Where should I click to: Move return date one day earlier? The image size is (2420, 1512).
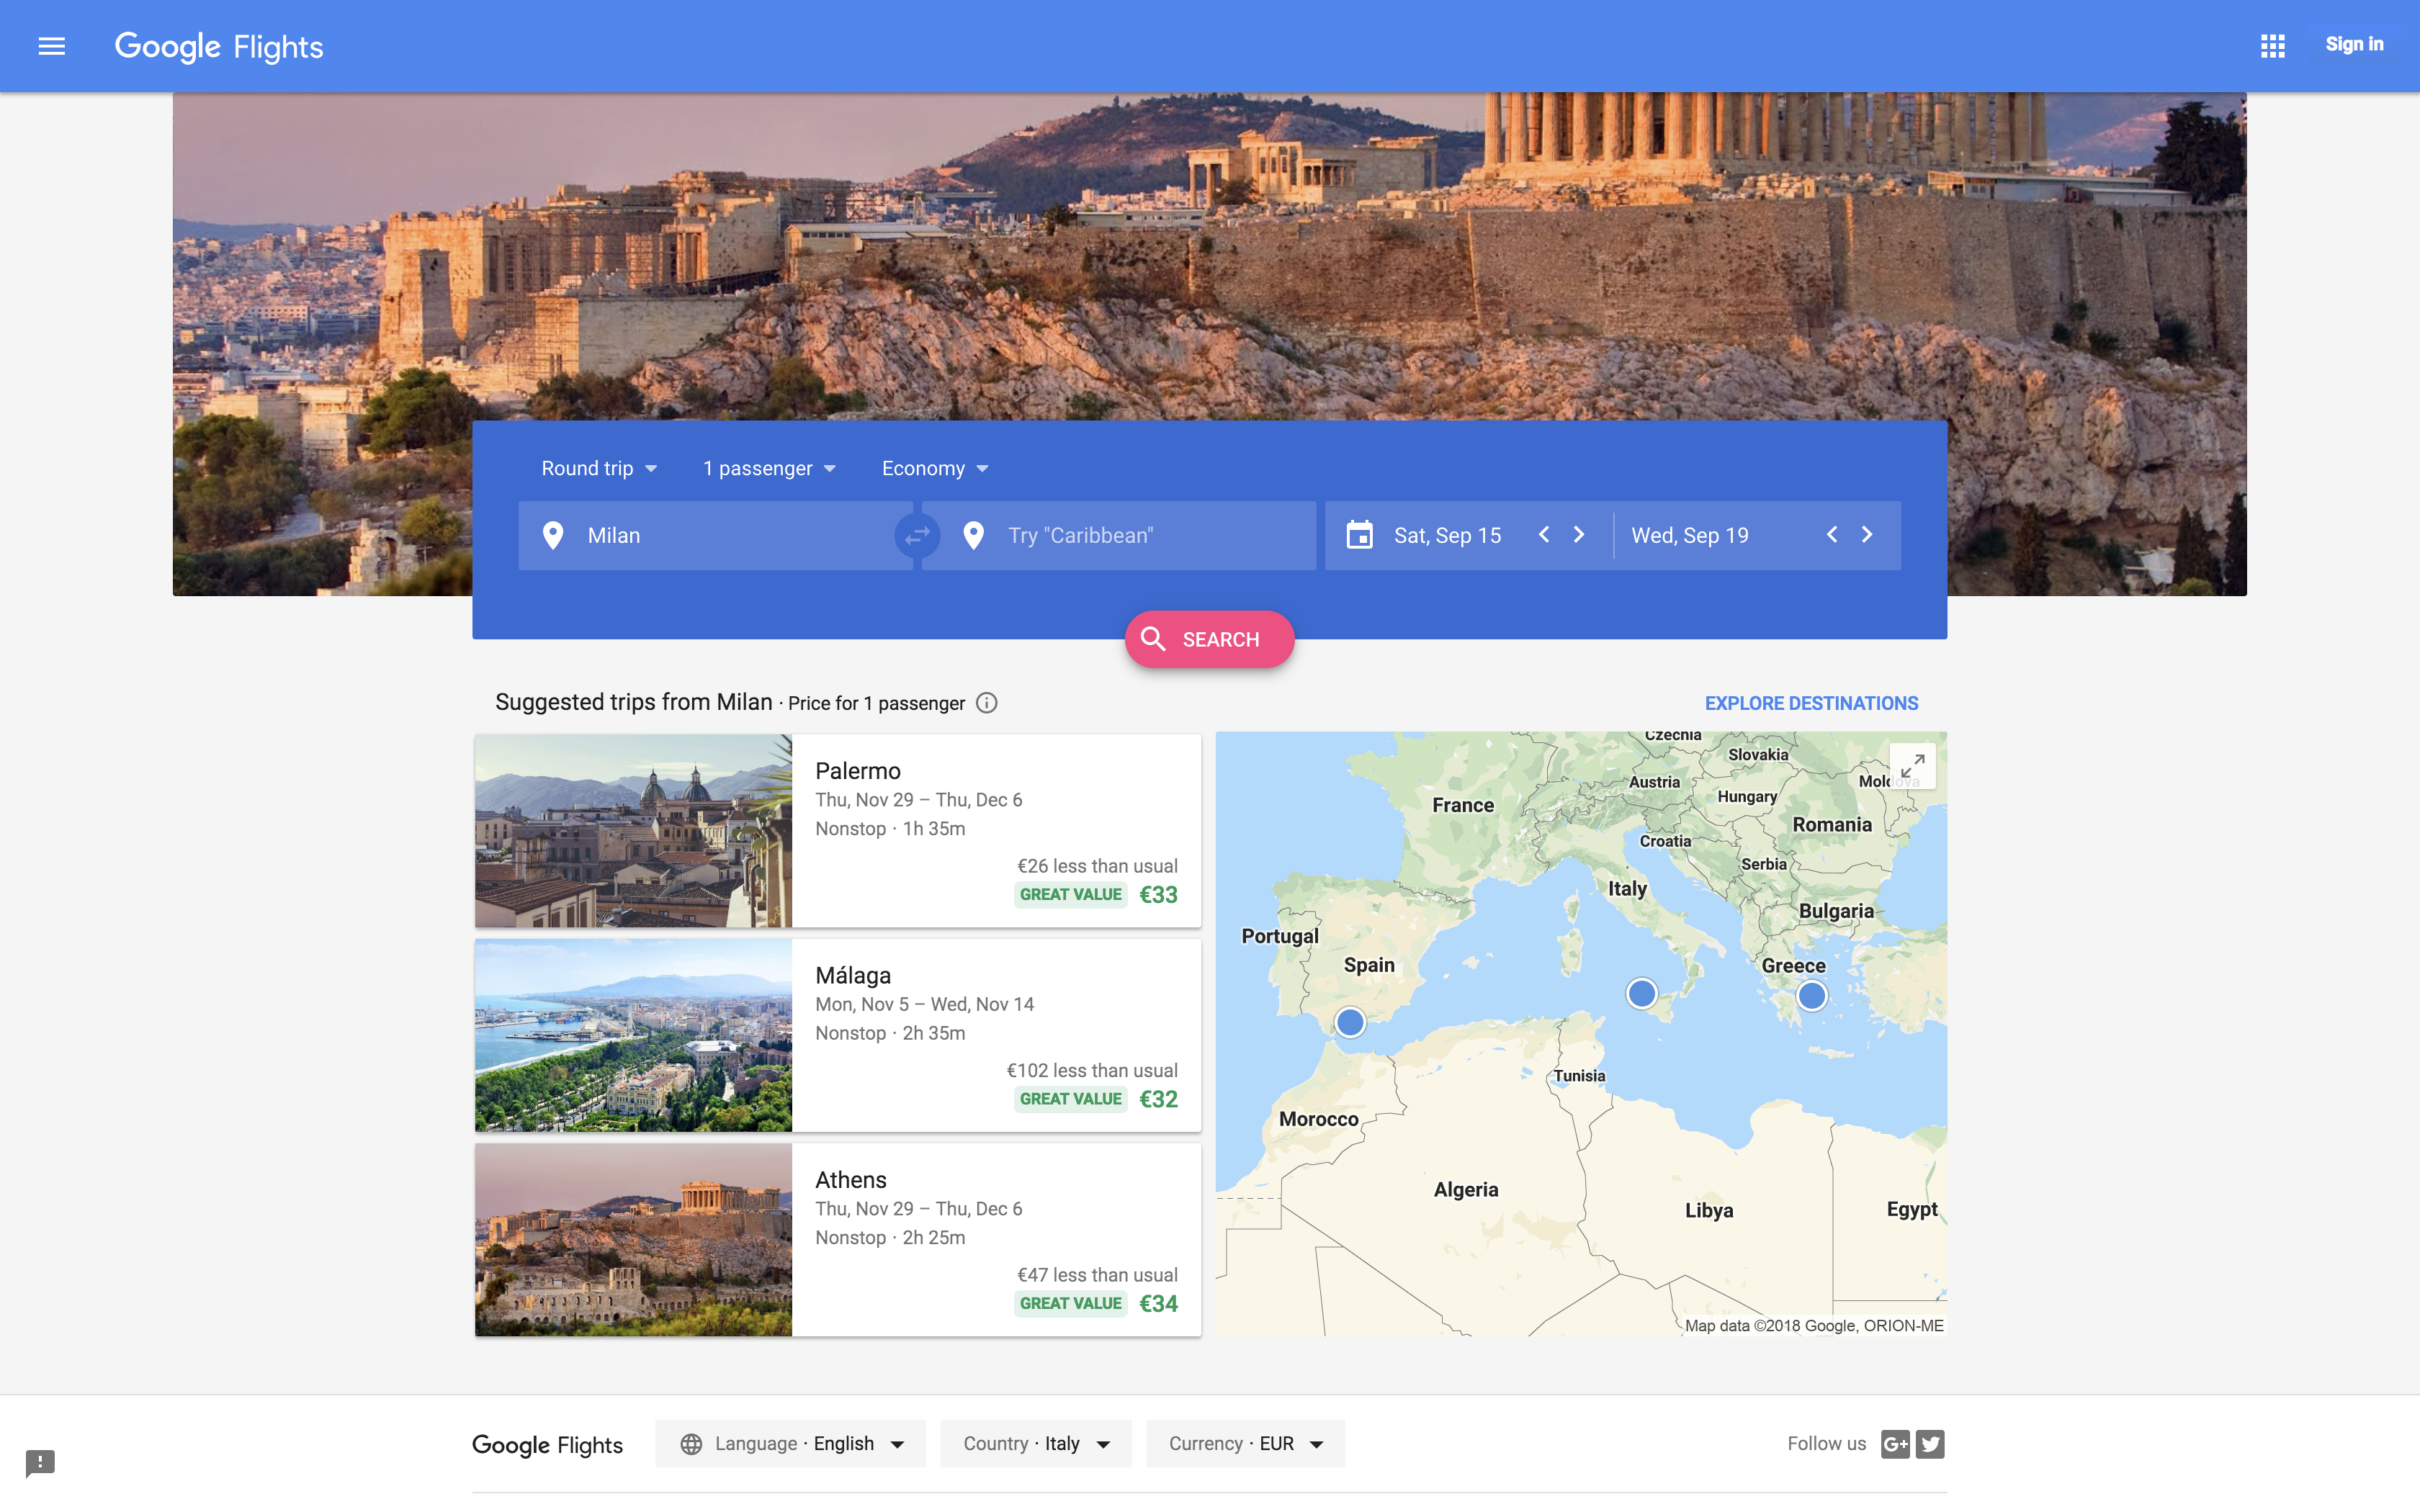(x=1831, y=535)
